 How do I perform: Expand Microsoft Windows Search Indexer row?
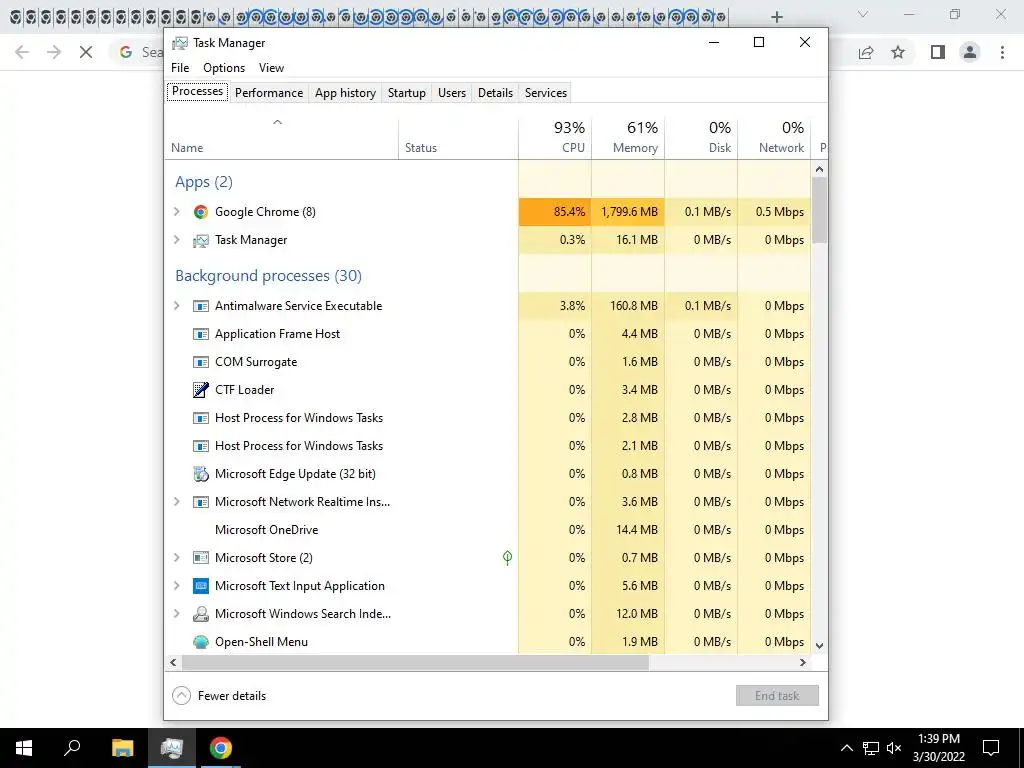(176, 614)
